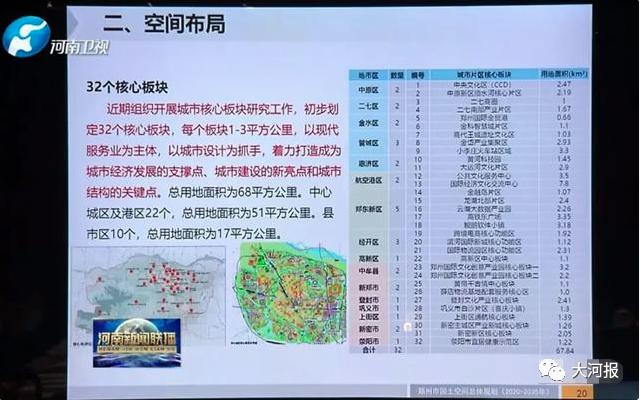This screenshot has height=400, width=640.
Task: Select the 金水区 district cell
Action: pos(369,123)
